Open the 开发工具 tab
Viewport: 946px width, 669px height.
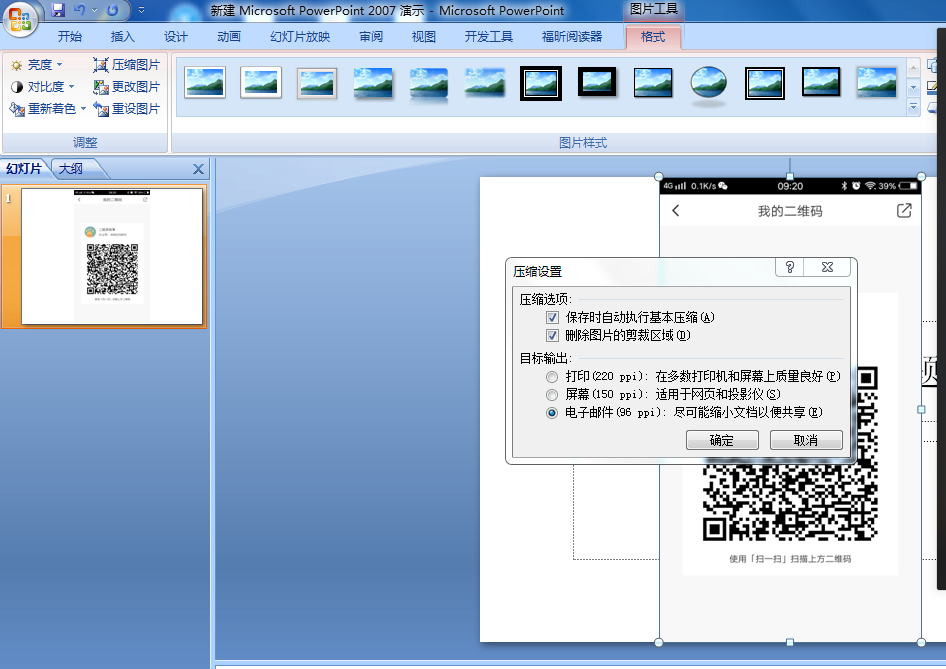coord(489,37)
